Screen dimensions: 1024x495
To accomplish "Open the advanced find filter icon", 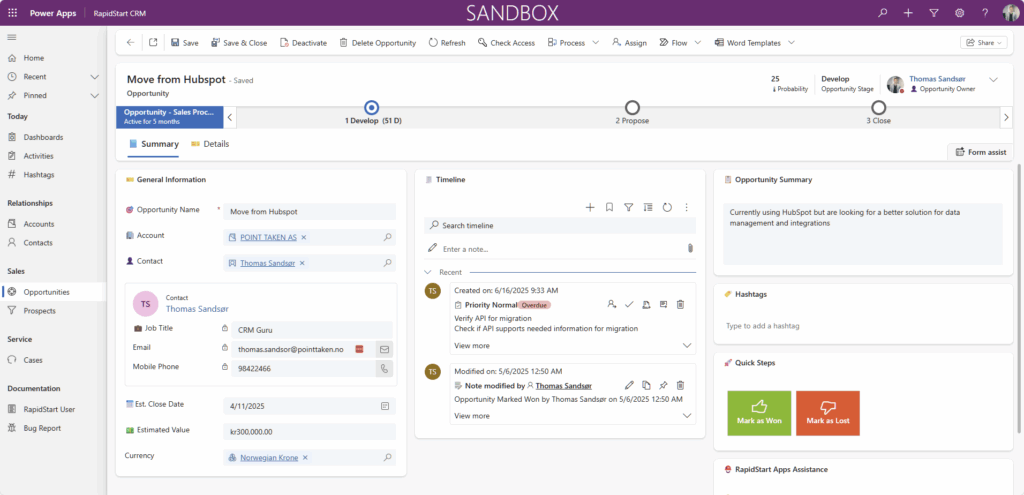I will [934, 13].
